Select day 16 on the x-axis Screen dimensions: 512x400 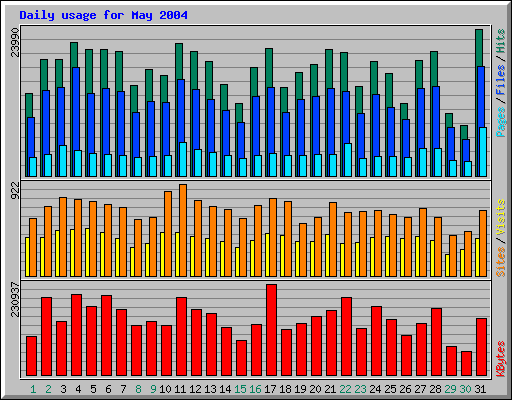click(255, 389)
